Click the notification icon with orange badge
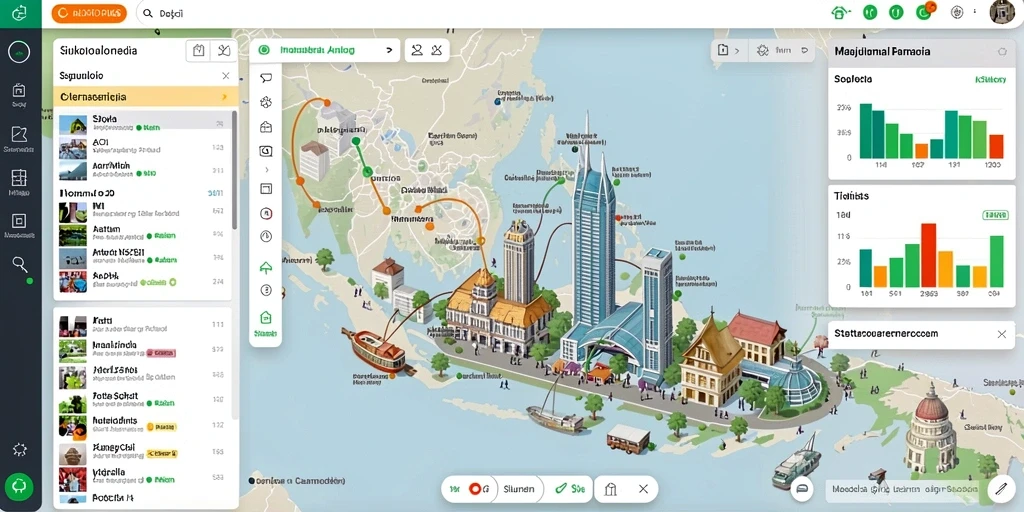 924,11
